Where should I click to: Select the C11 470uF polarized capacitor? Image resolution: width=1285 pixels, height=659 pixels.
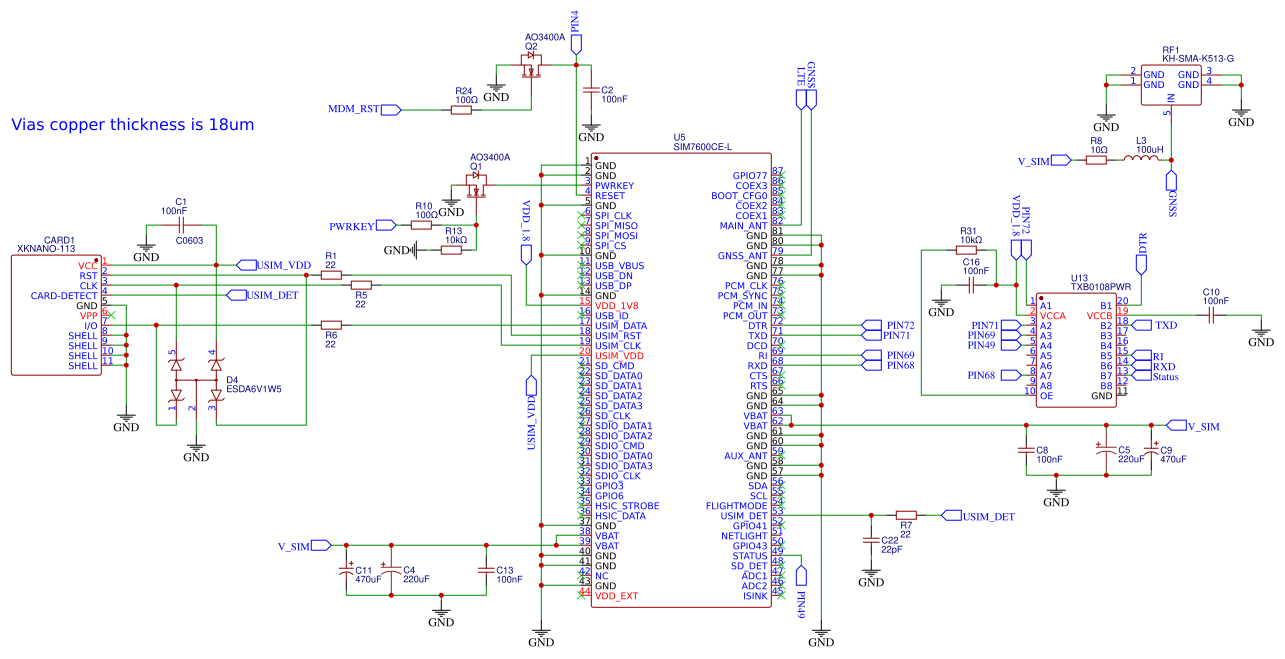tap(347, 570)
